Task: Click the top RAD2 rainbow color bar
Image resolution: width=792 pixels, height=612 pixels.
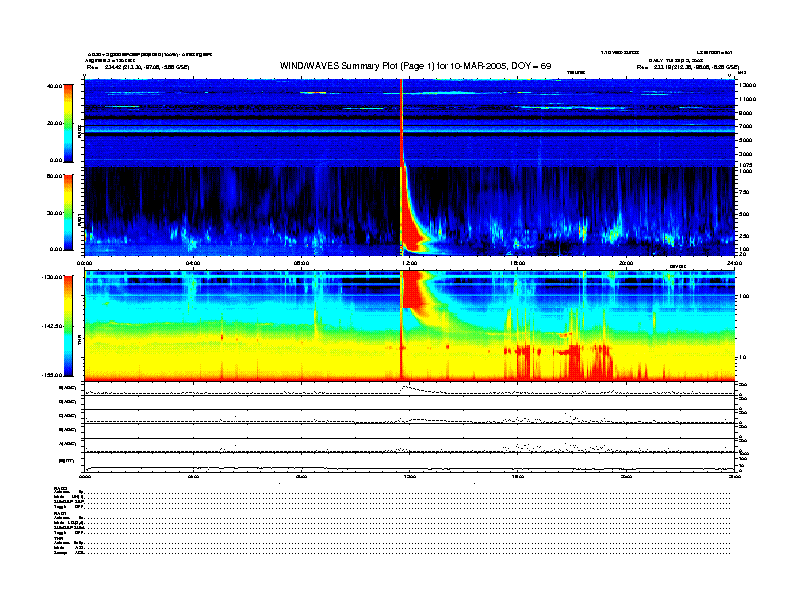Action: 68,123
